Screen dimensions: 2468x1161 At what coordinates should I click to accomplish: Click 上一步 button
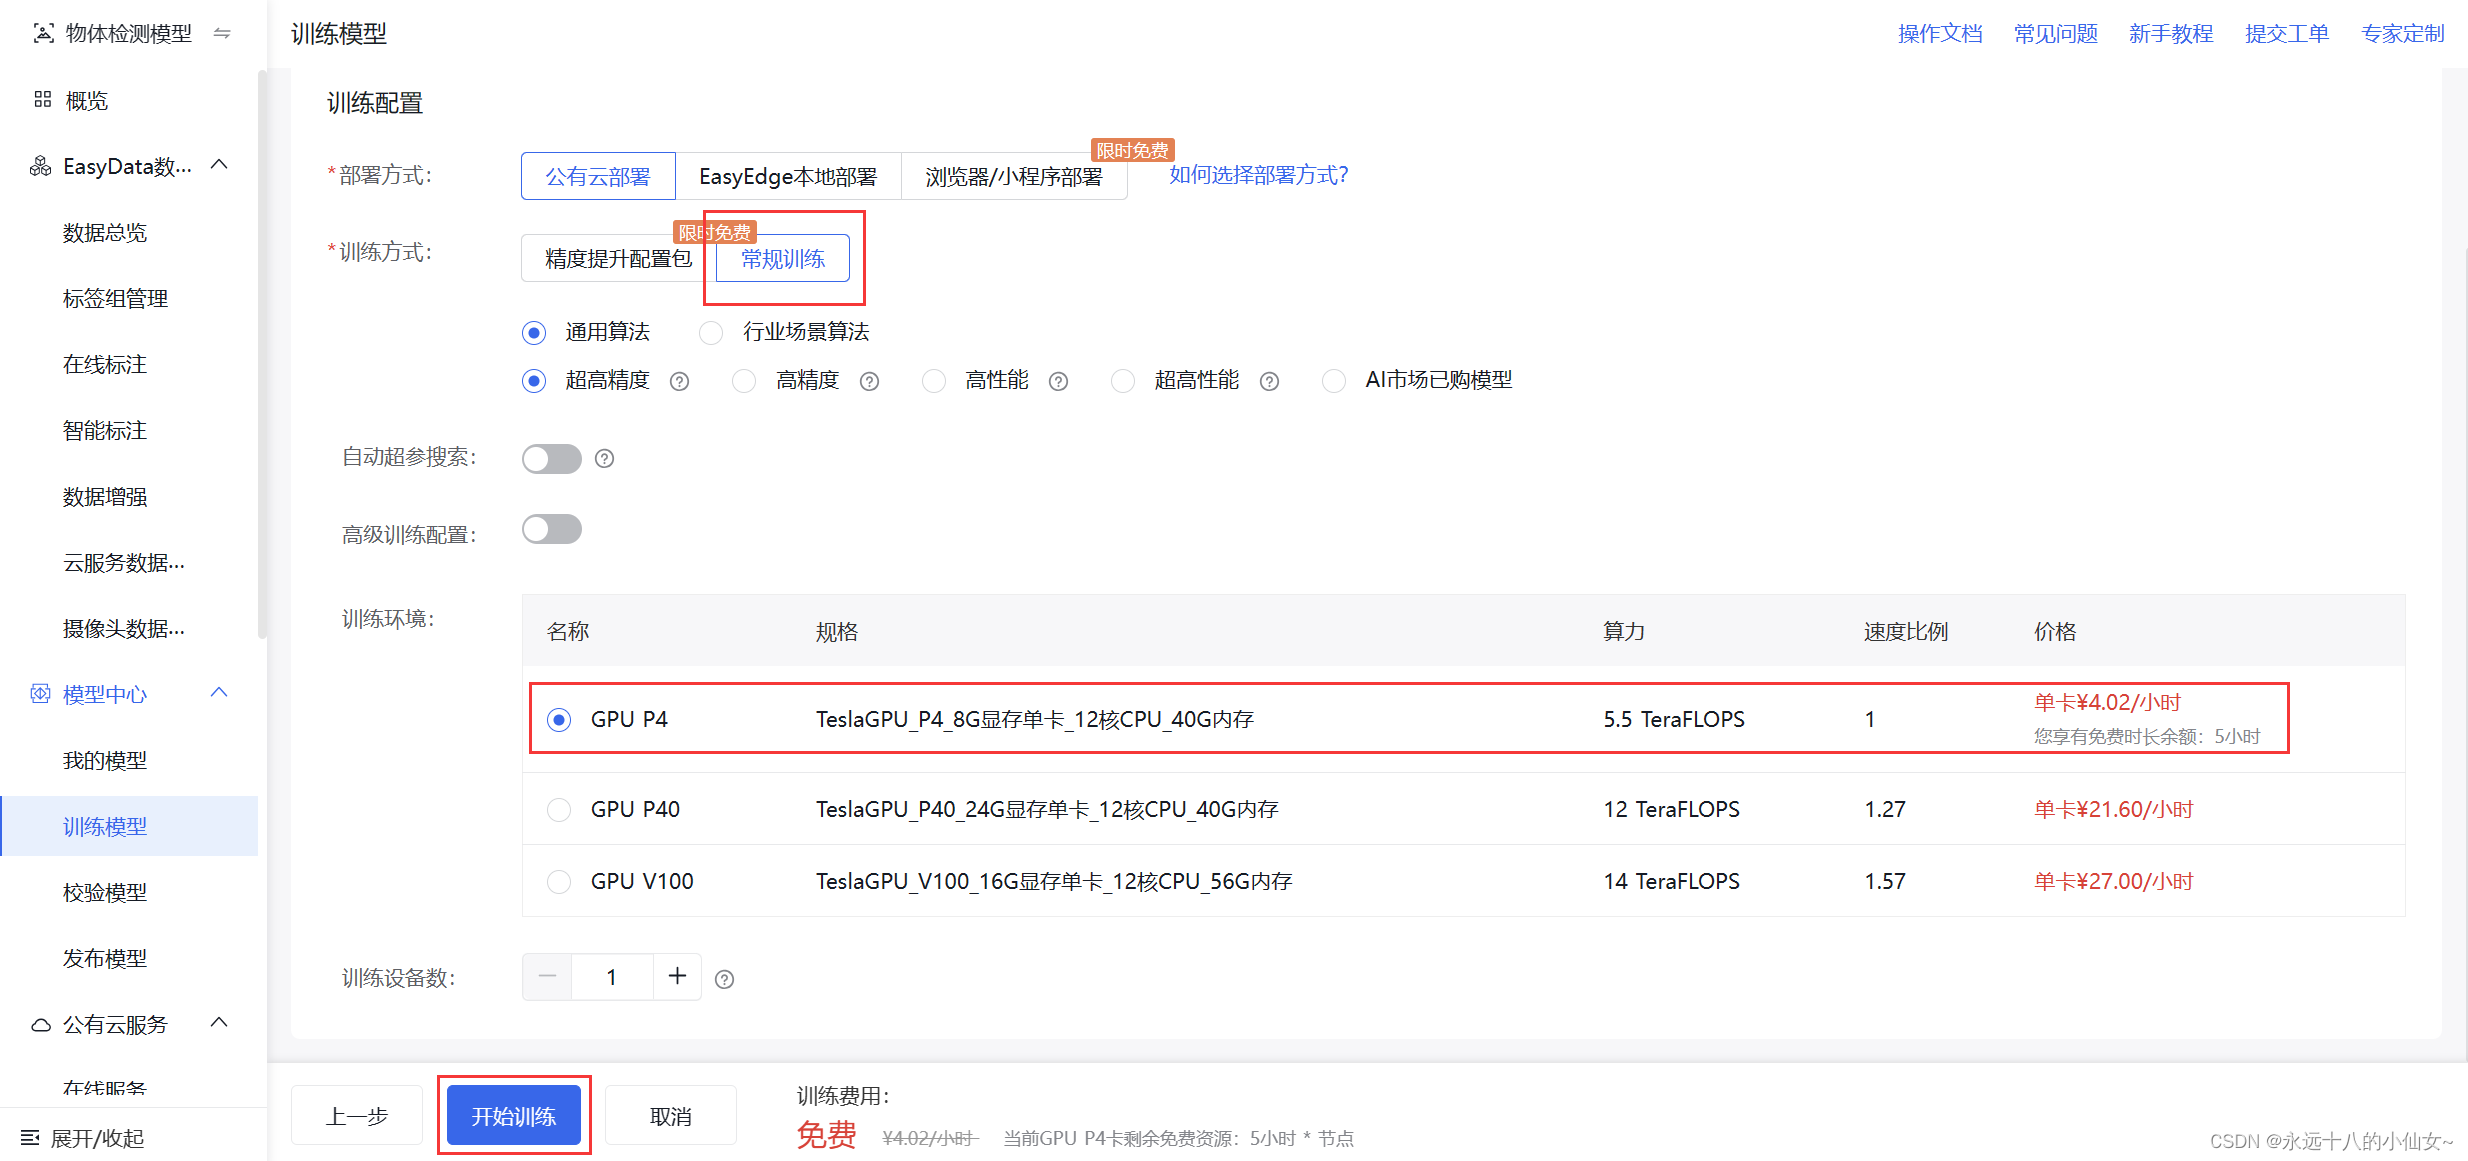pyautogui.click(x=357, y=1115)
